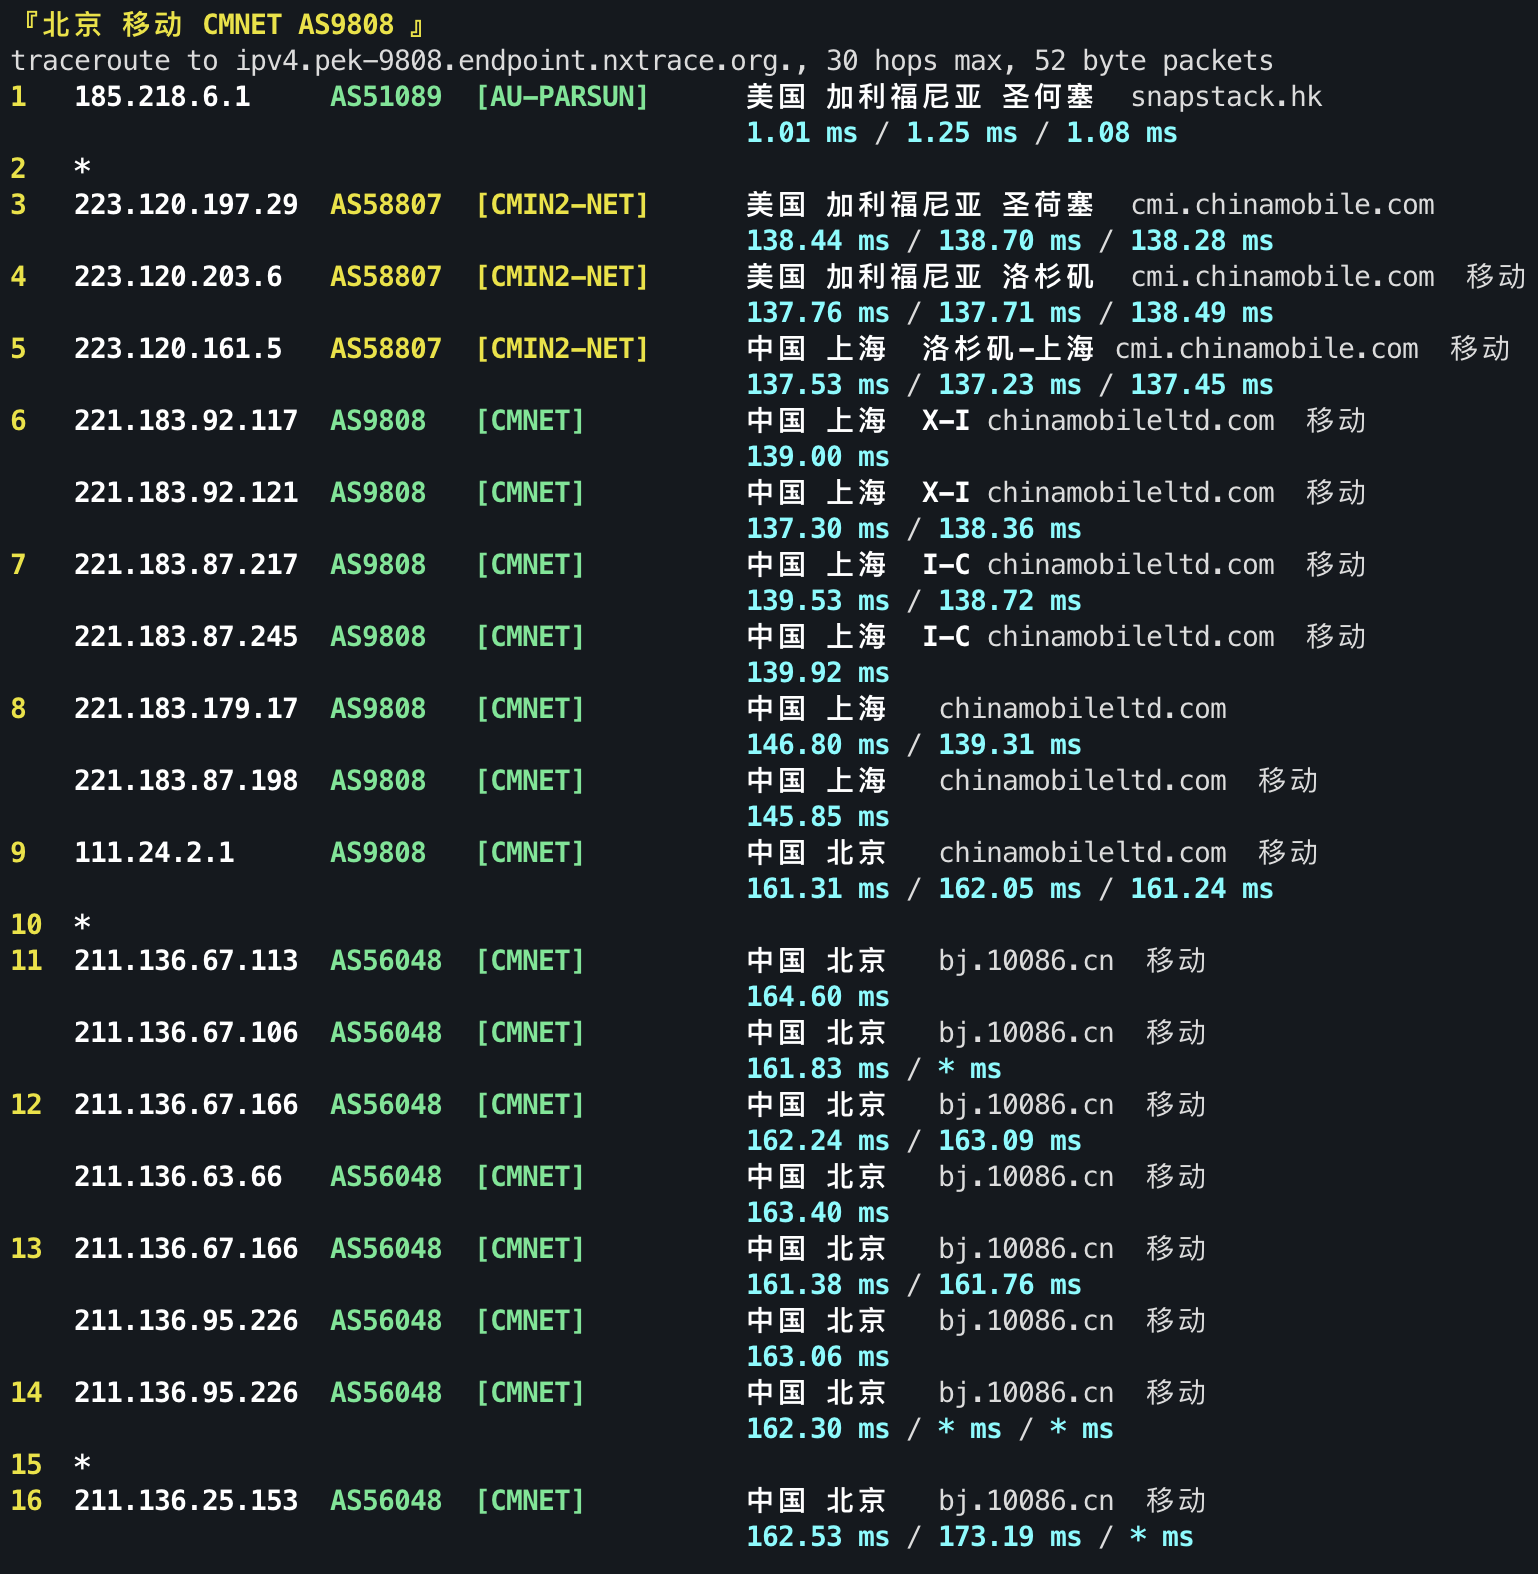Select latency 161.31 ms on hop 9
Image resolution: width=1538 pixels, height=1574 pixels.
click(x=818, y=889)
